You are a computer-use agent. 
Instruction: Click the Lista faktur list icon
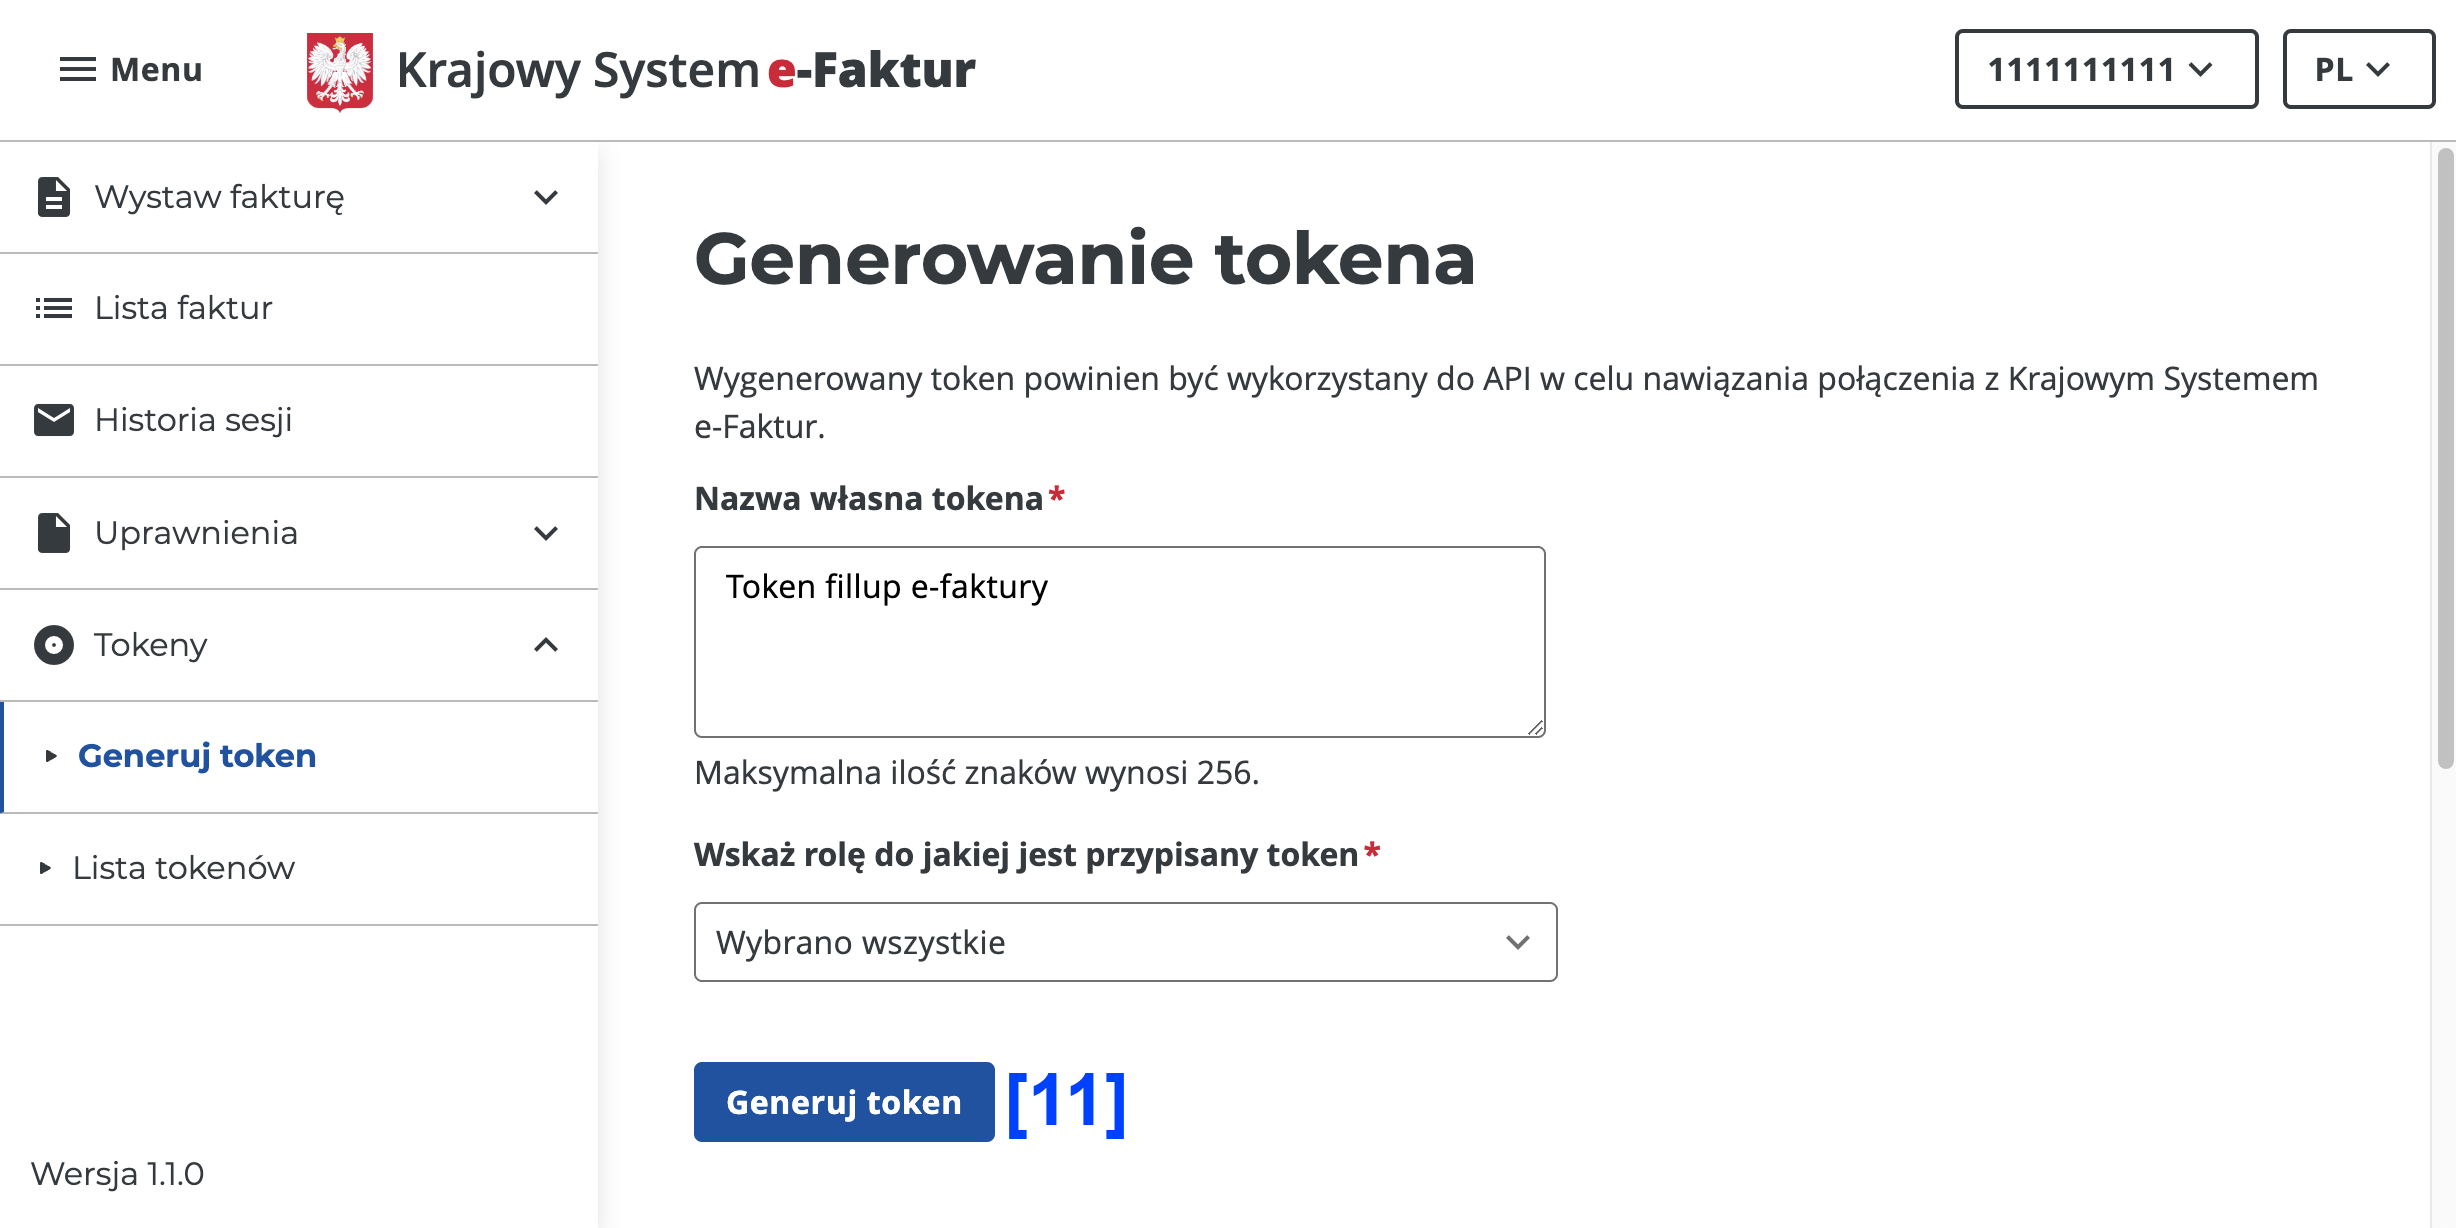pyautogui.click(x=54, y=308)
